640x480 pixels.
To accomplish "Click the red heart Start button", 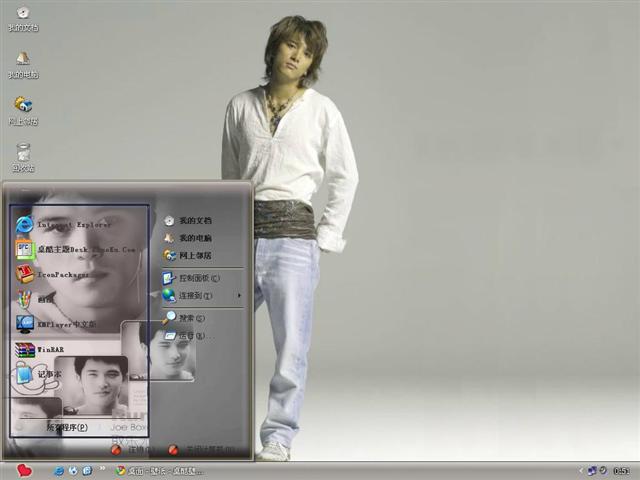I will pos(24,471).
